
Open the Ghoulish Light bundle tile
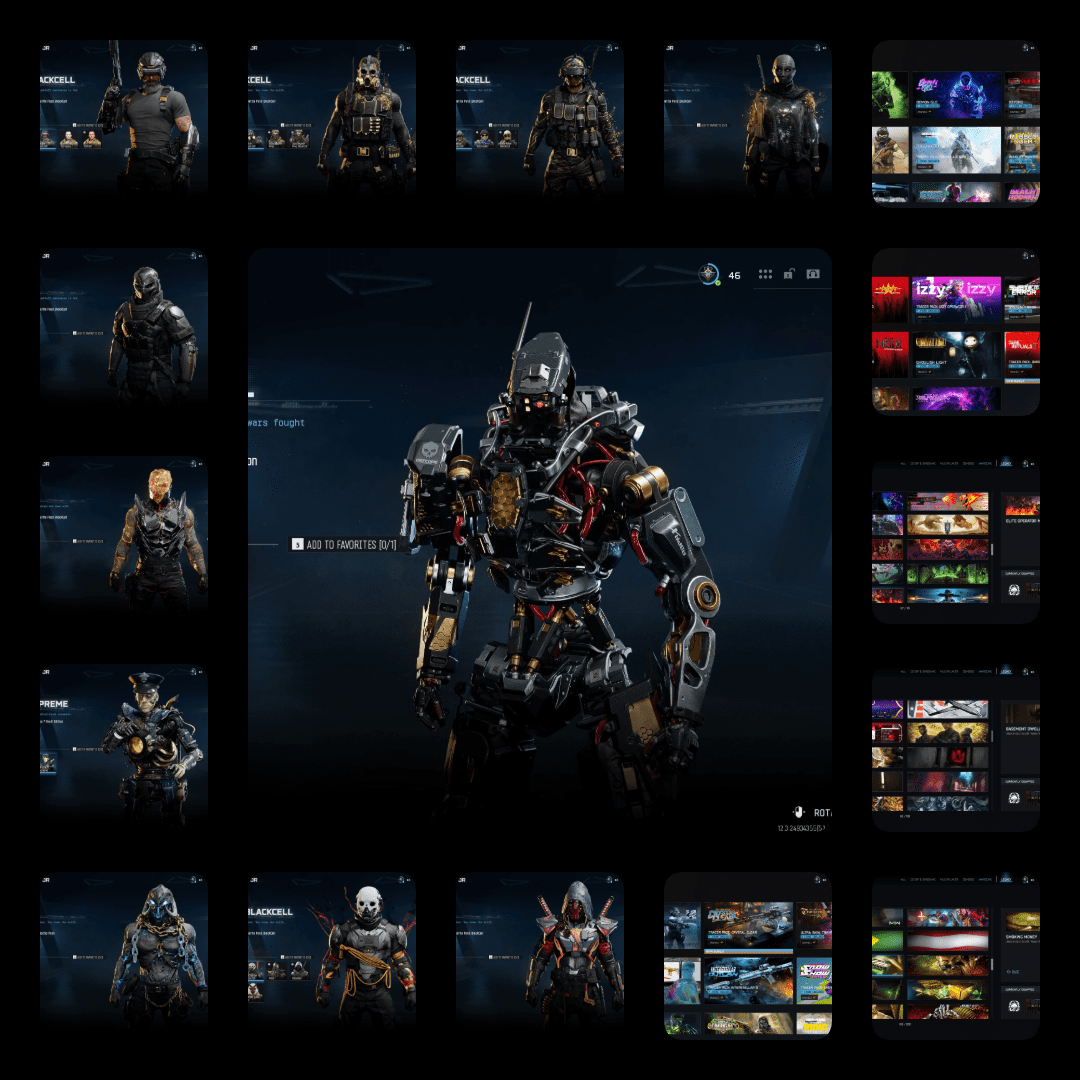pos(953,354)
